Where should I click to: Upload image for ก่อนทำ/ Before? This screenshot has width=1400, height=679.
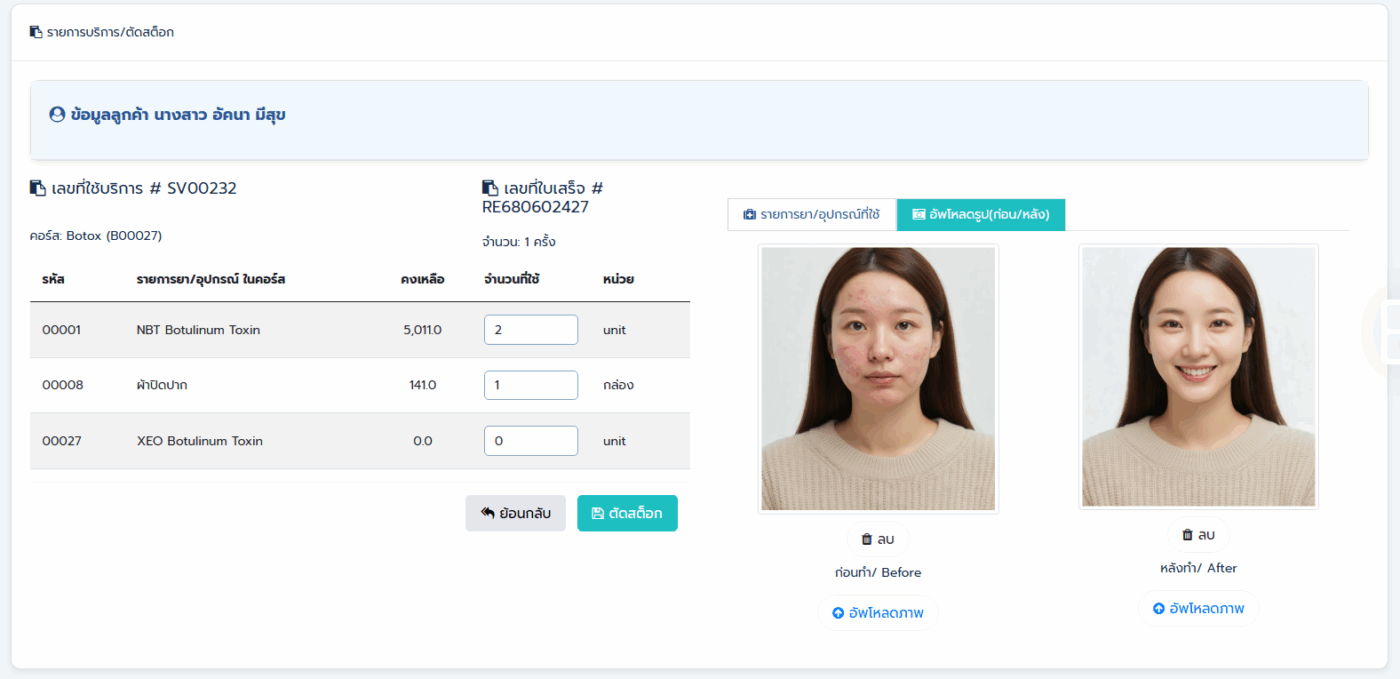click(879, 613)
